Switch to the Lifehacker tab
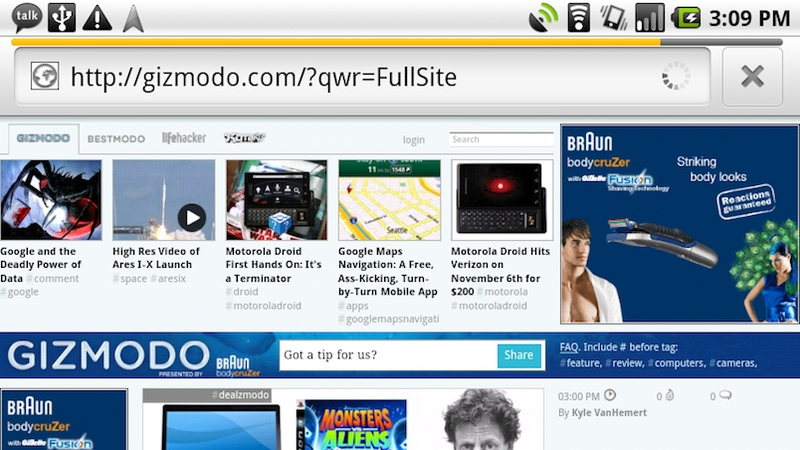The height and width of the screenshot is (450, 800). [x=184, y=138]
